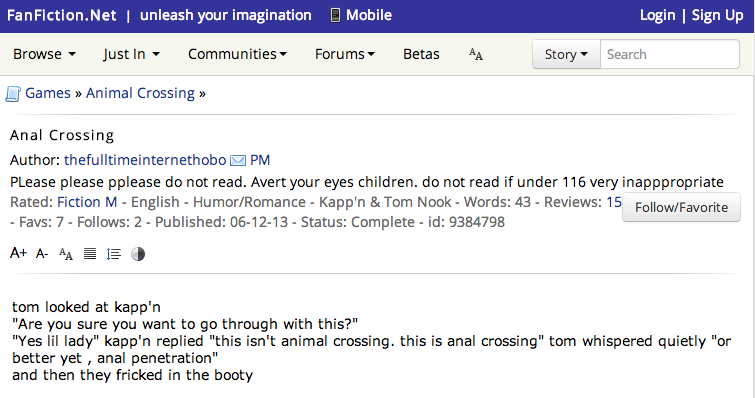Increase story text size with A+
The image size is (755, 398).
(18, 253)
